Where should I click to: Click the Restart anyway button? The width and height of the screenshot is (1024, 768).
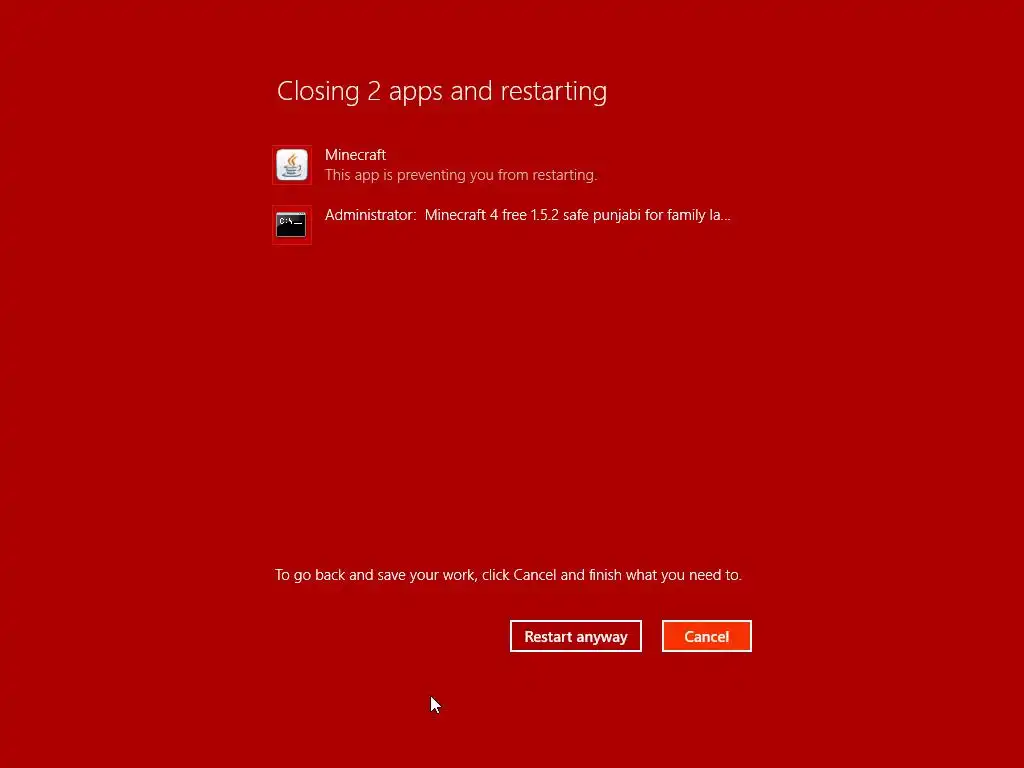click(x=575, y=636)
